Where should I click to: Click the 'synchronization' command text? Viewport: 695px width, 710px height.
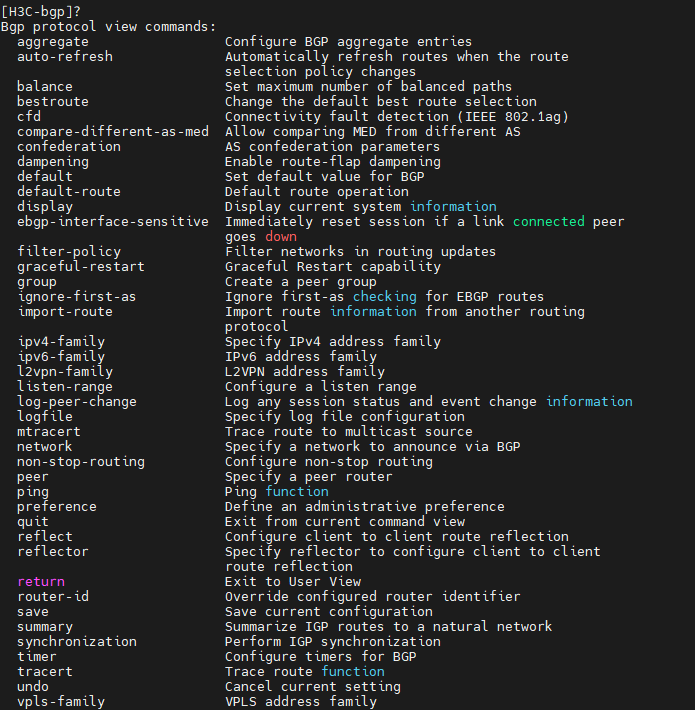(x=77, y=641)
